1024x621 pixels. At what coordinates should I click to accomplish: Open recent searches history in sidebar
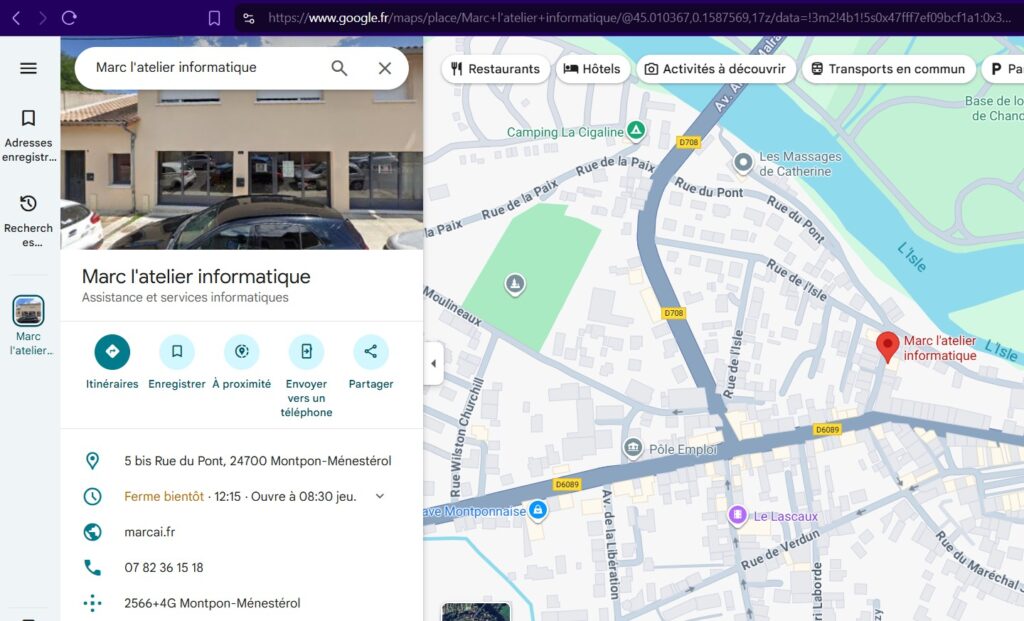29,221
